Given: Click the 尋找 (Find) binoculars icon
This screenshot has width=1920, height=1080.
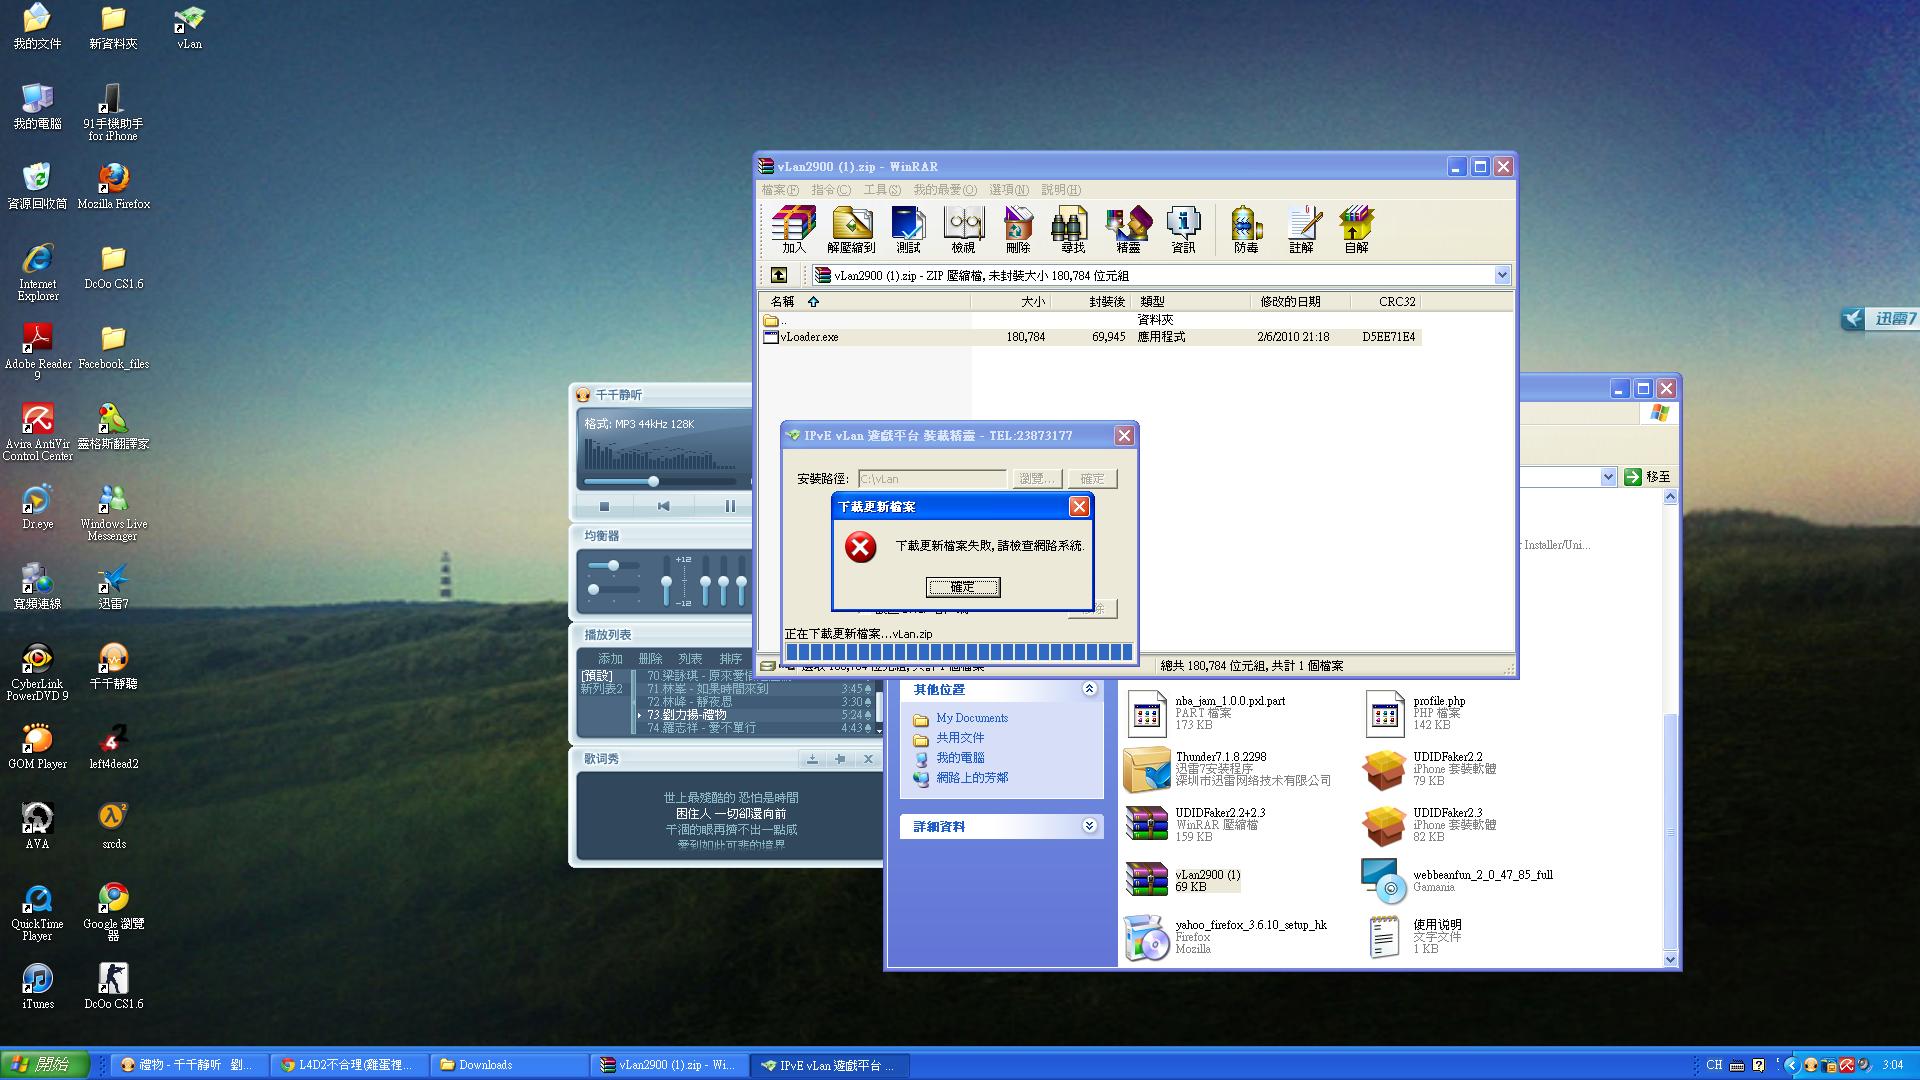Looking at the screenshot, I should (x=1072, y=229).
